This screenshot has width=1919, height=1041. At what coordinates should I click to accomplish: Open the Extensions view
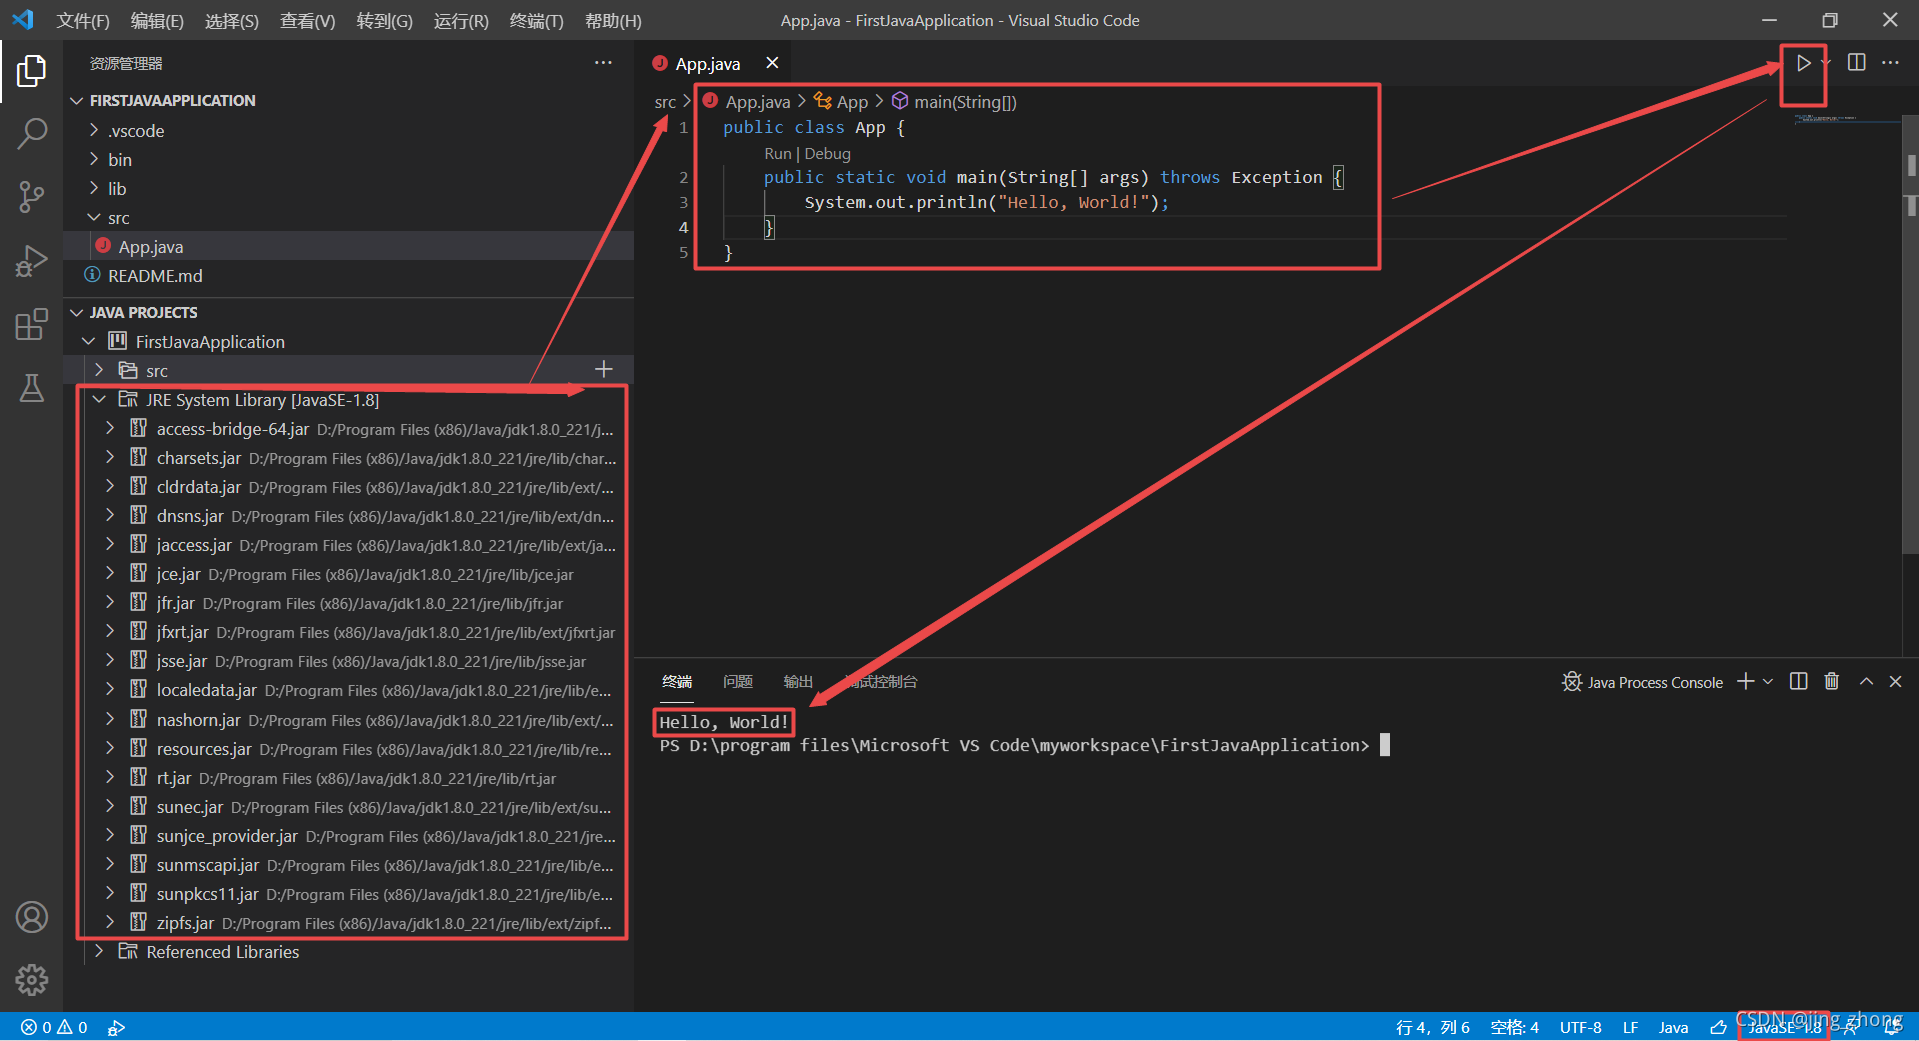(31, 324)
